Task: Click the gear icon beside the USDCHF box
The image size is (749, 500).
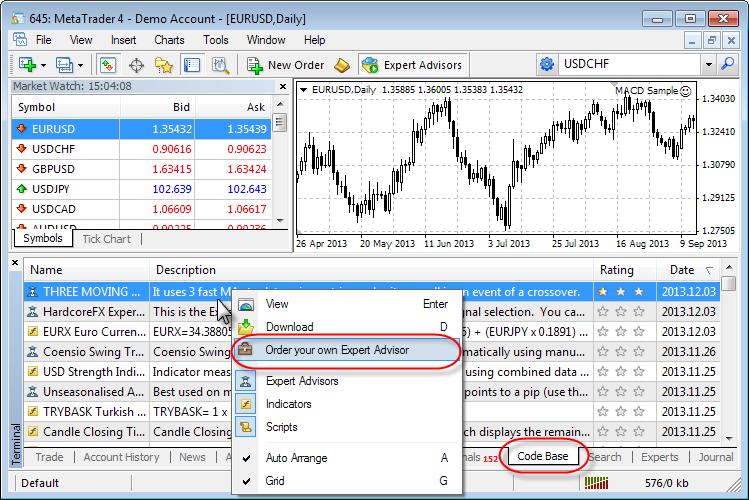Action: [x=546, y=64]
